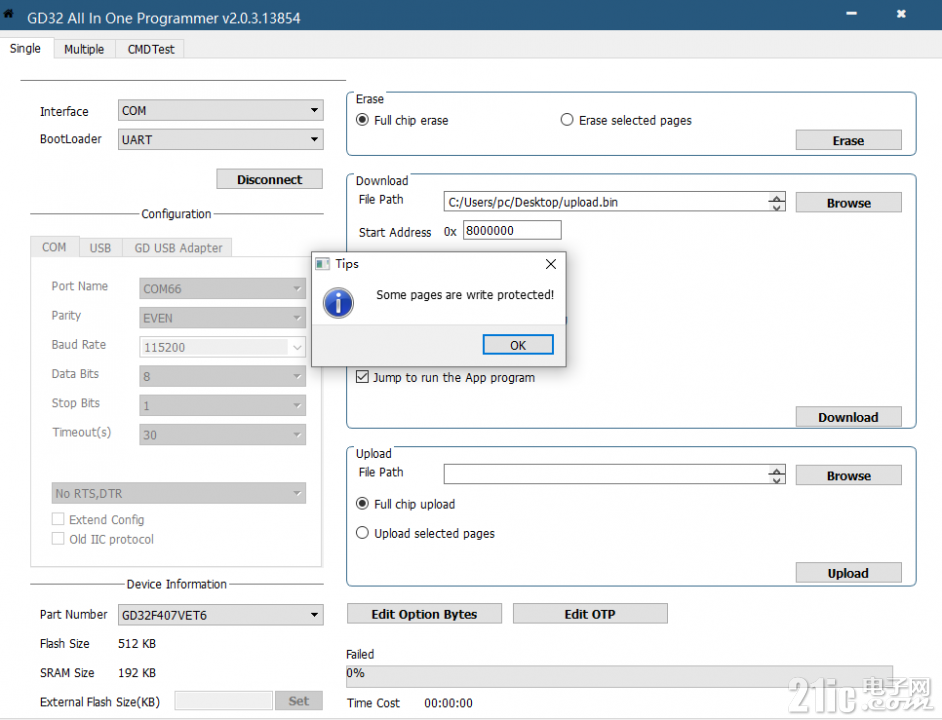Screen dimensions: 942x720
Task: Expand the Stop Bits dropdown
Action: click(222, 406)
